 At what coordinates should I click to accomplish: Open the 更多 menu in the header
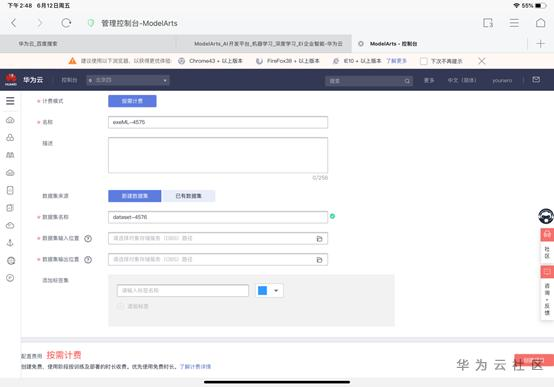[x=429, y=80]
